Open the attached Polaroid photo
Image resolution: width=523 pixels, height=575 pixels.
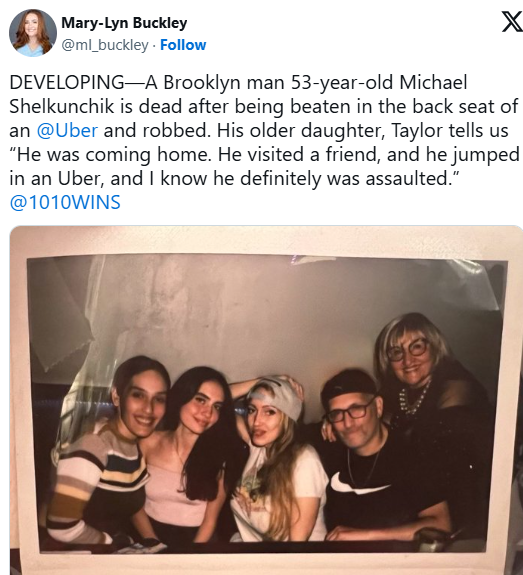[x=266, y=400]
